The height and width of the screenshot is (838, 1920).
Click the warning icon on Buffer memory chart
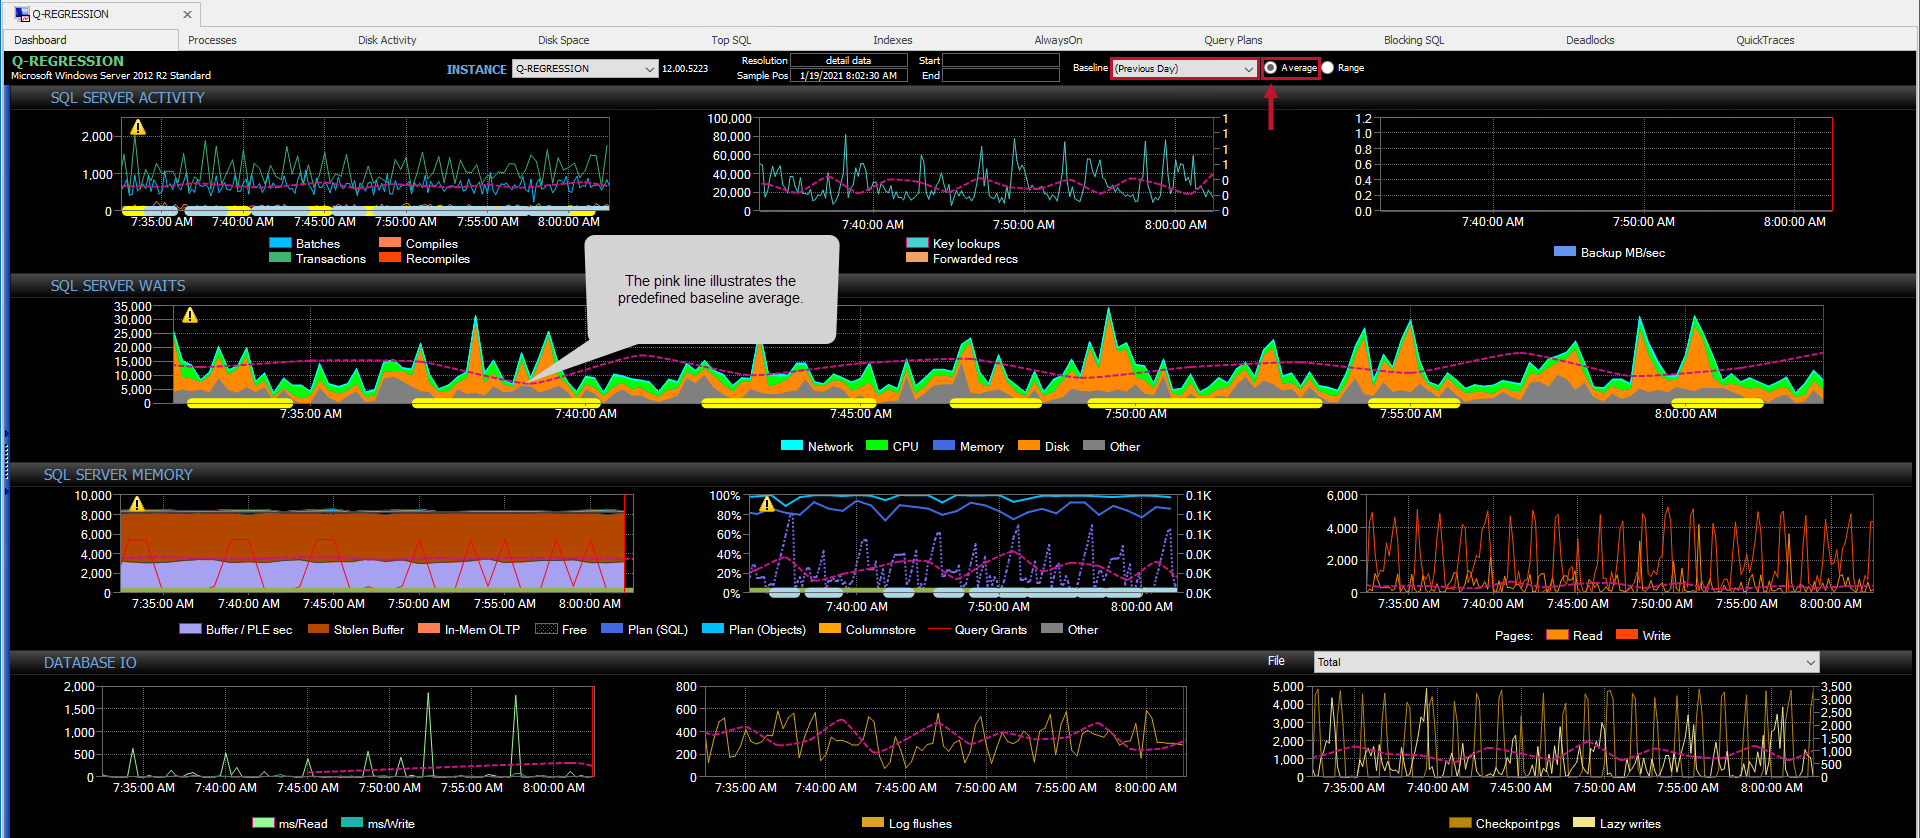coord(137,504)
